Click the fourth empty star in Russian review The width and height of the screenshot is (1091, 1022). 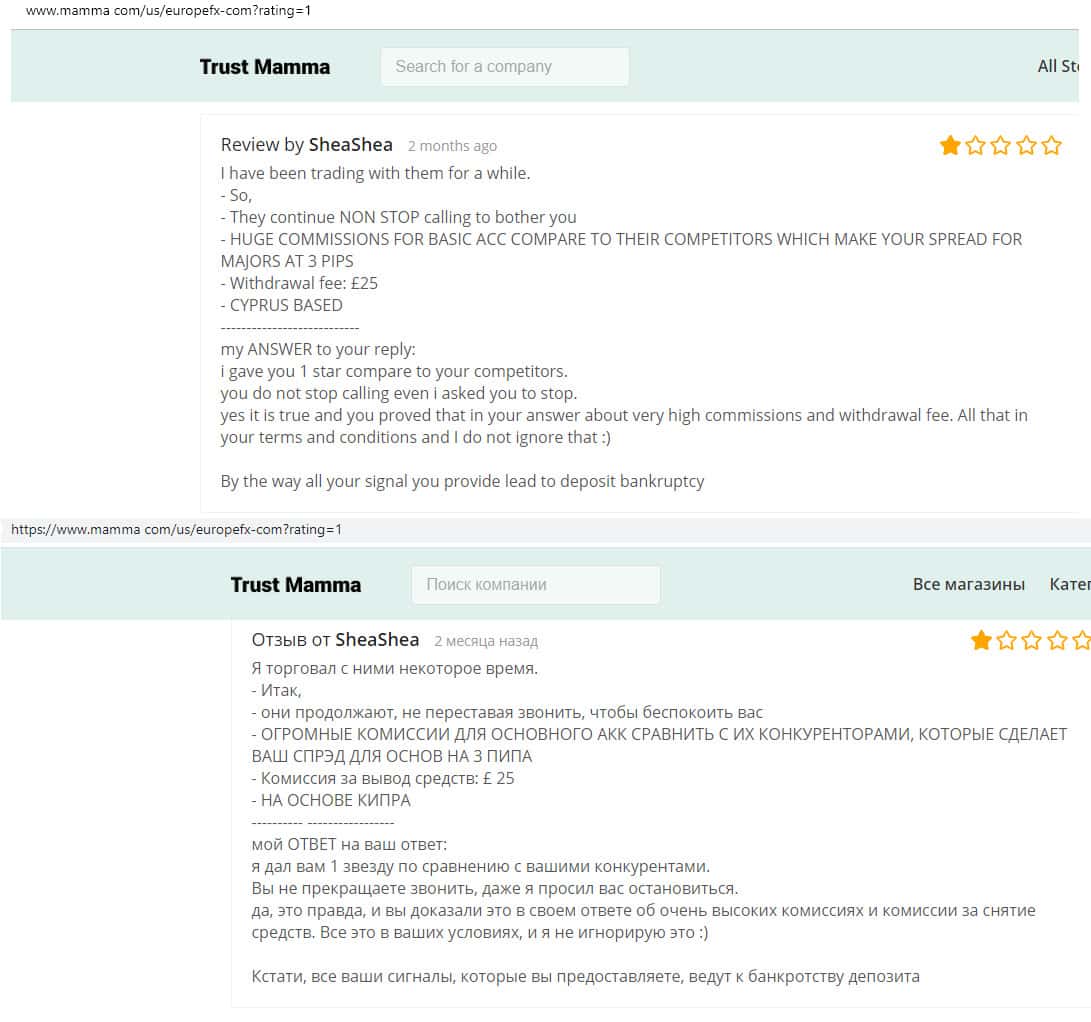(x=1057, y=641)
